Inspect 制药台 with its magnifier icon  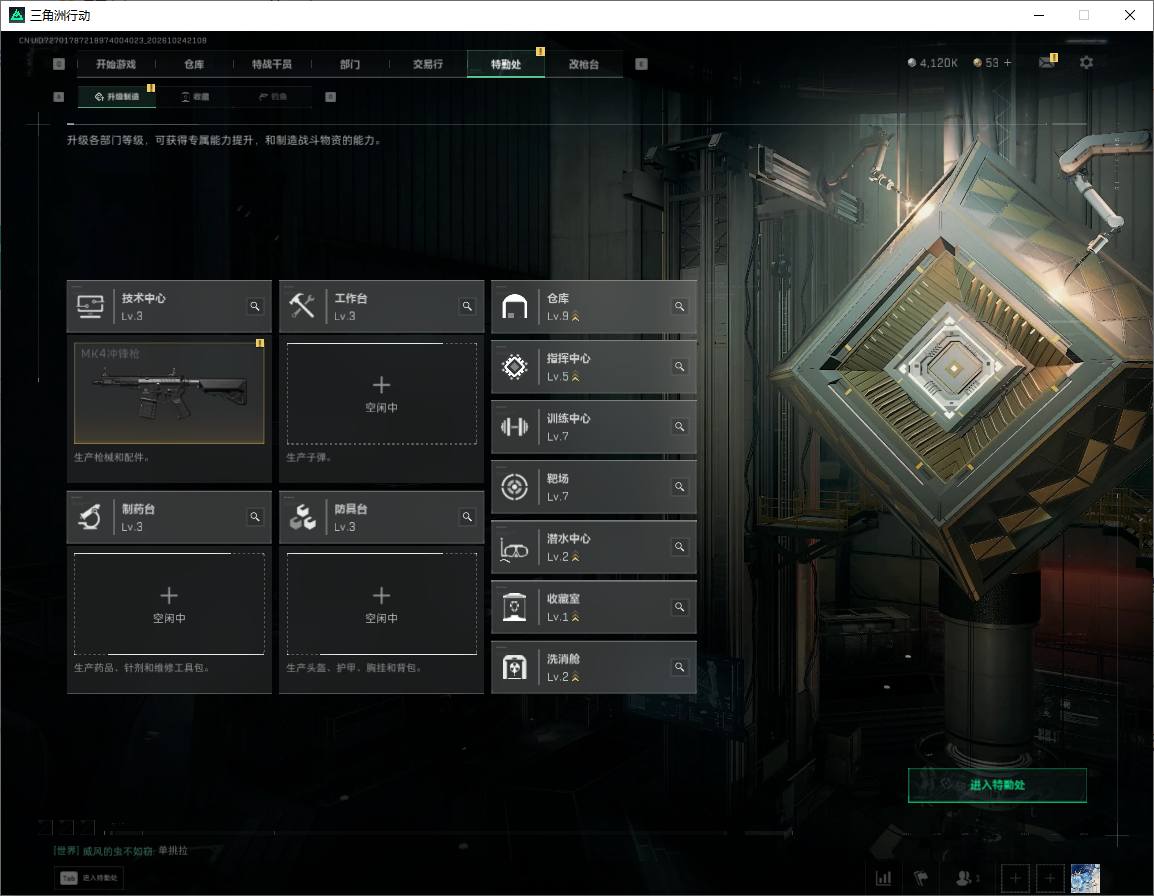[255, 517]
